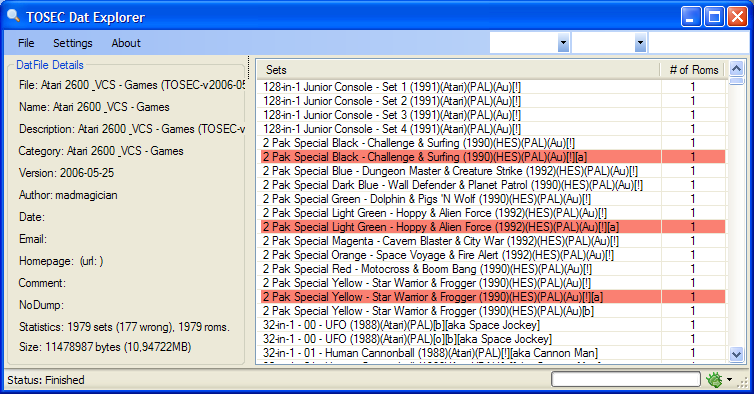Expand the second toolbar combo box dropdown

(x=640, y=43)
